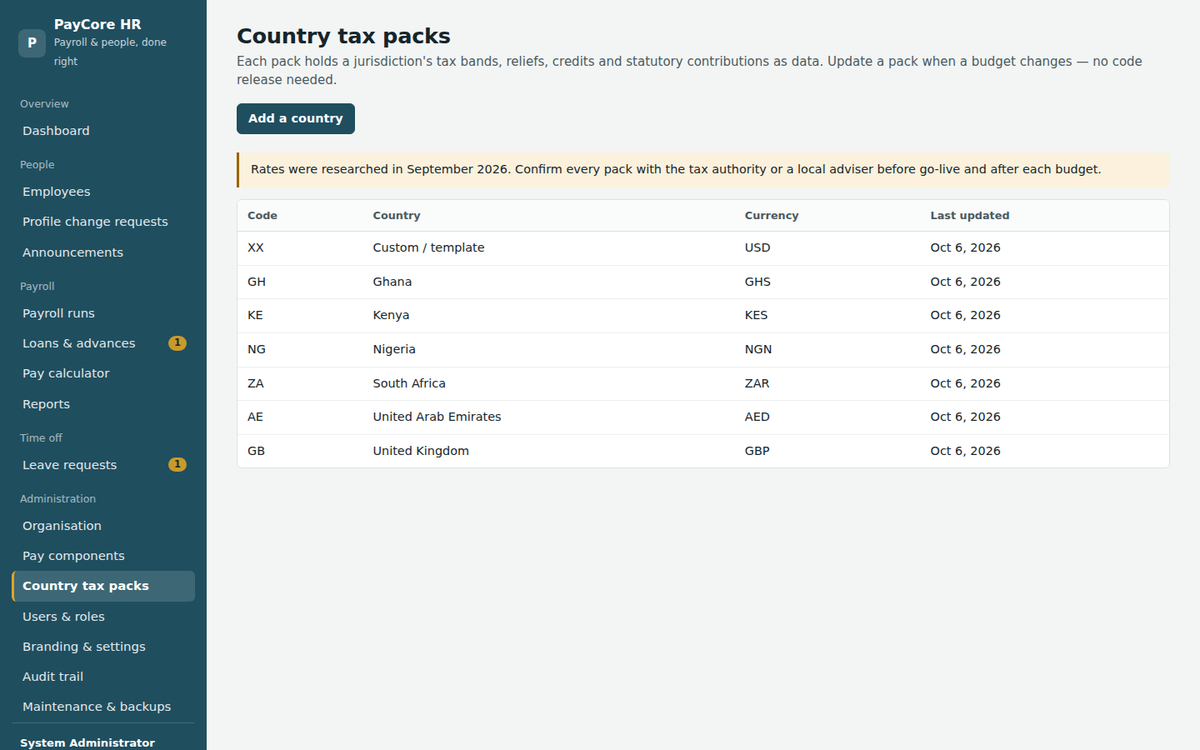
Task: Click the PayCore HR logo icon
Action: coord(32,43)
